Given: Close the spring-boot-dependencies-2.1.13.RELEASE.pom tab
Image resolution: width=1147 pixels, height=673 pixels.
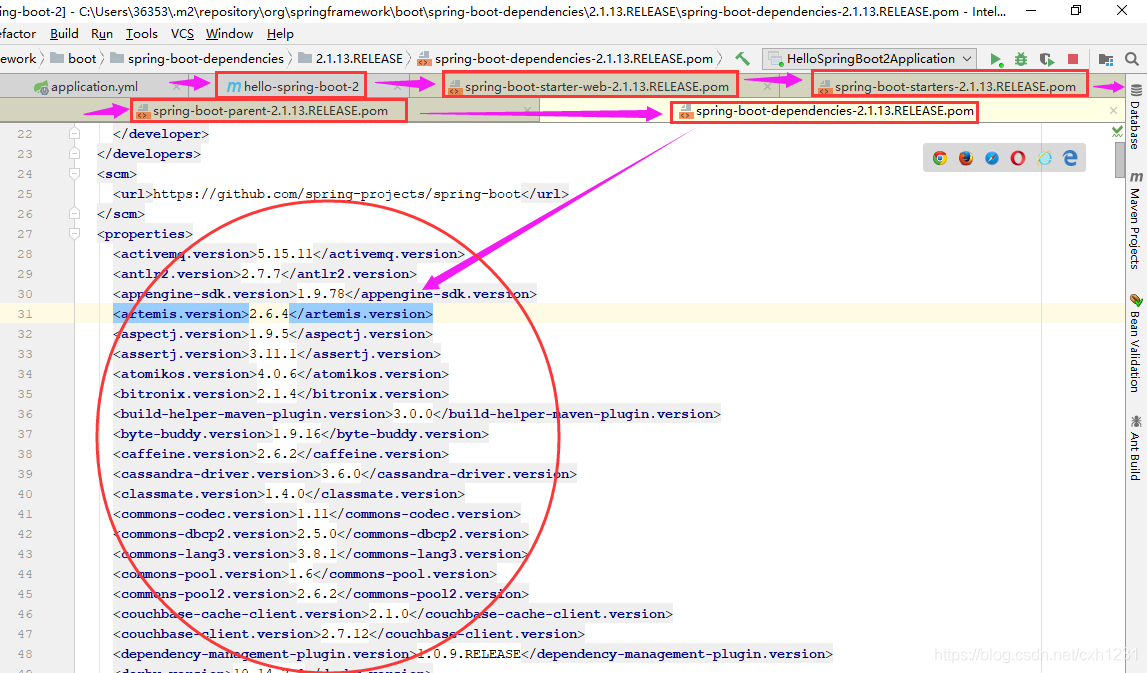Looking at the screenshot, I should point(1113,110).
